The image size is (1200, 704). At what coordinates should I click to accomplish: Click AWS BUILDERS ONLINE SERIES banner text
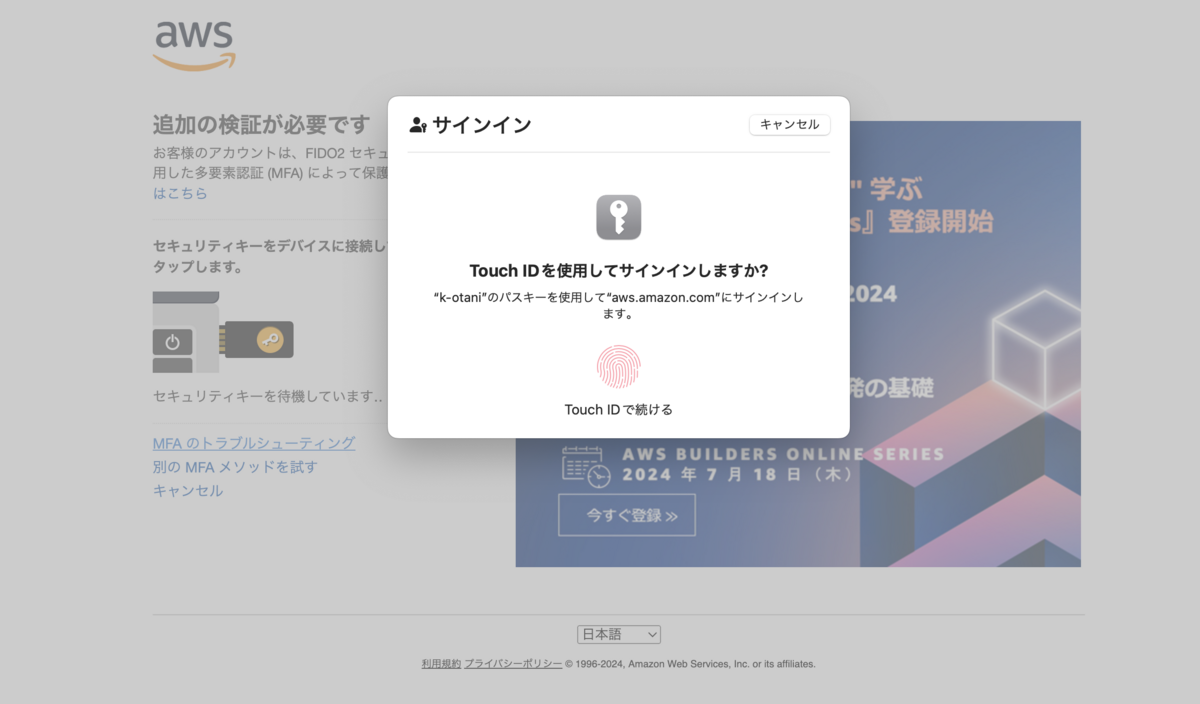pyautogui.click(x=783, y=454)
